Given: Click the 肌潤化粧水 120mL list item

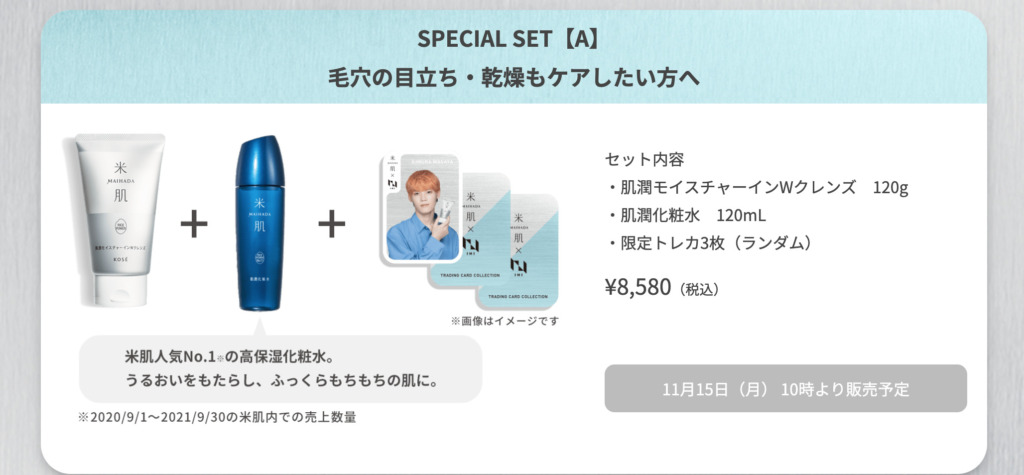Looking at the screenshot, I should click(x=686, y=216).
